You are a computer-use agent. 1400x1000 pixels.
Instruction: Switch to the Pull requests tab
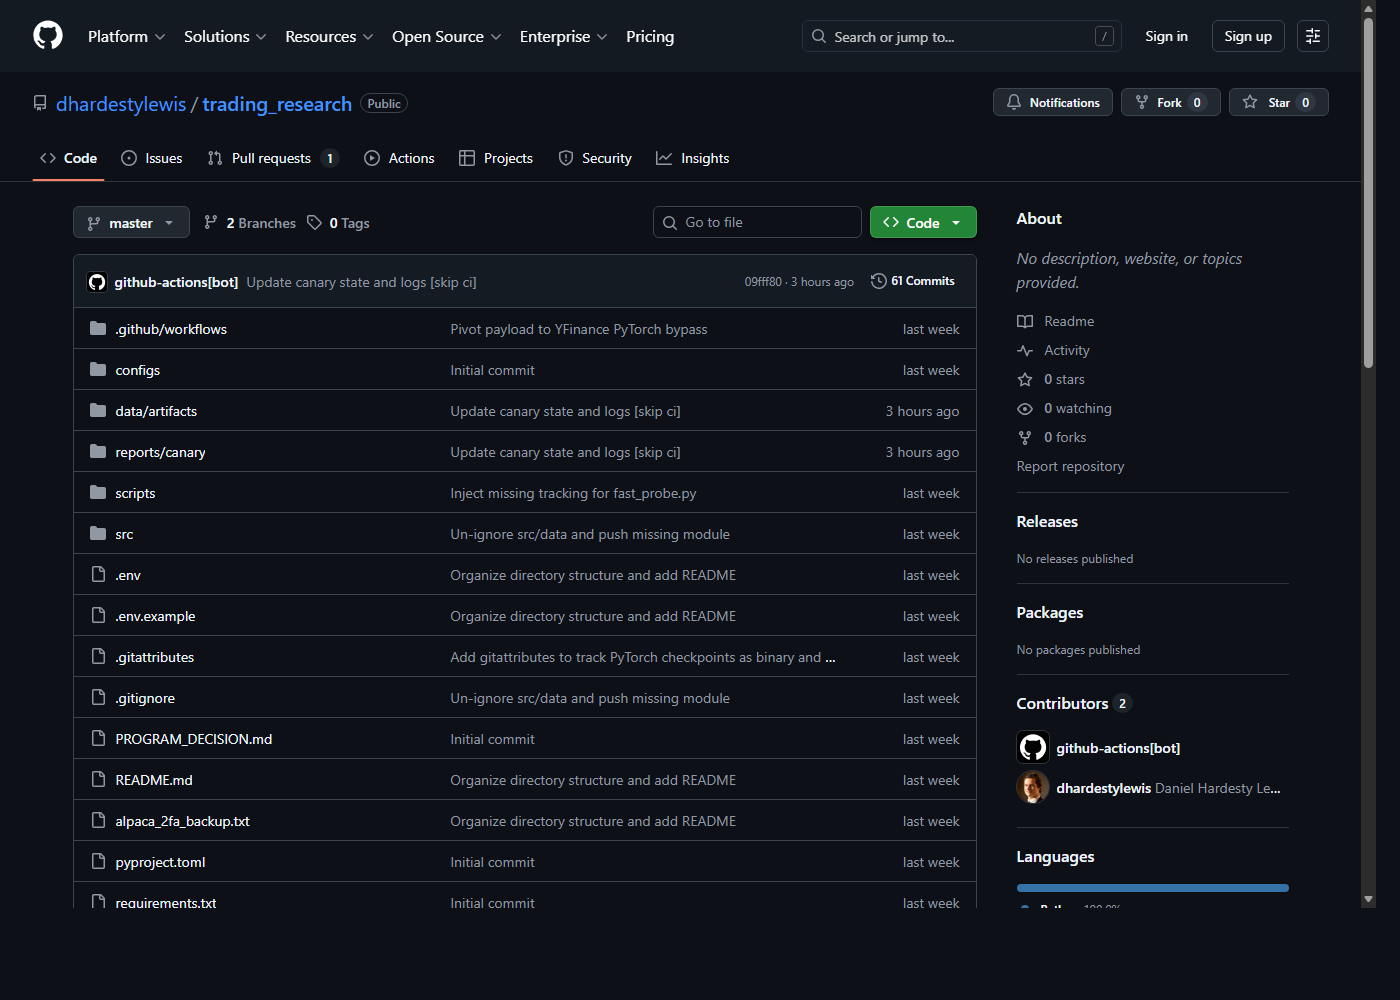click(x=271, y=158)
